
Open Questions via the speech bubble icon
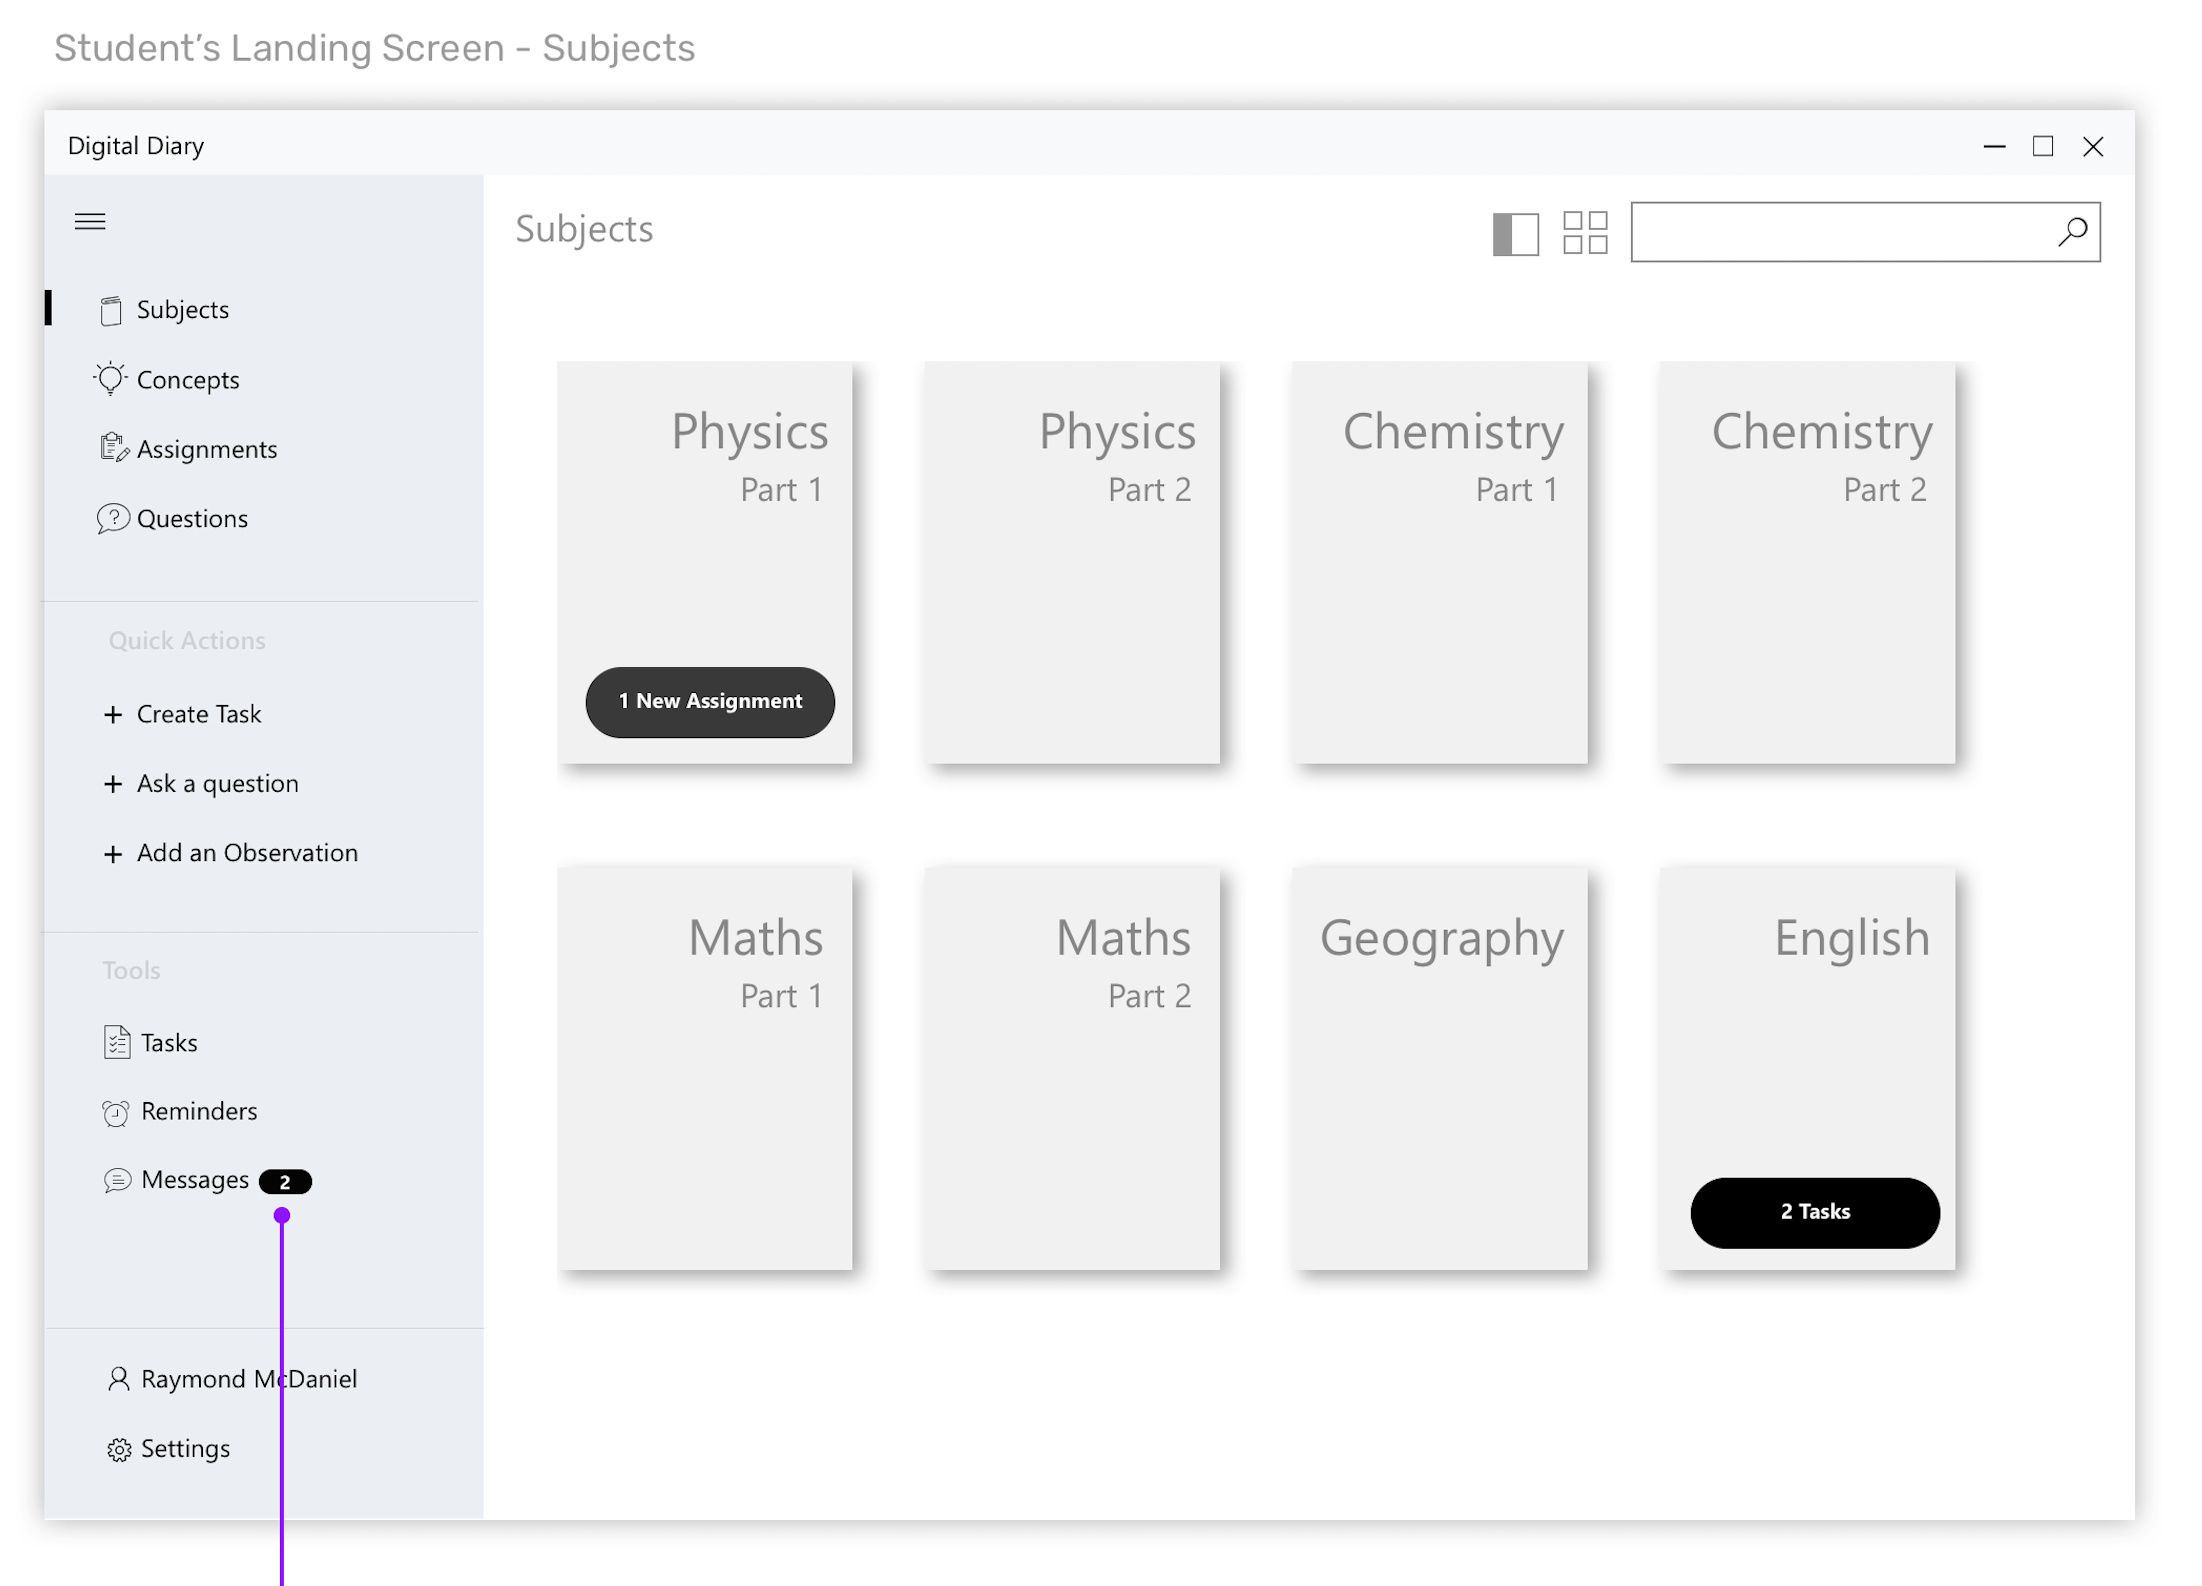[113, 518]
